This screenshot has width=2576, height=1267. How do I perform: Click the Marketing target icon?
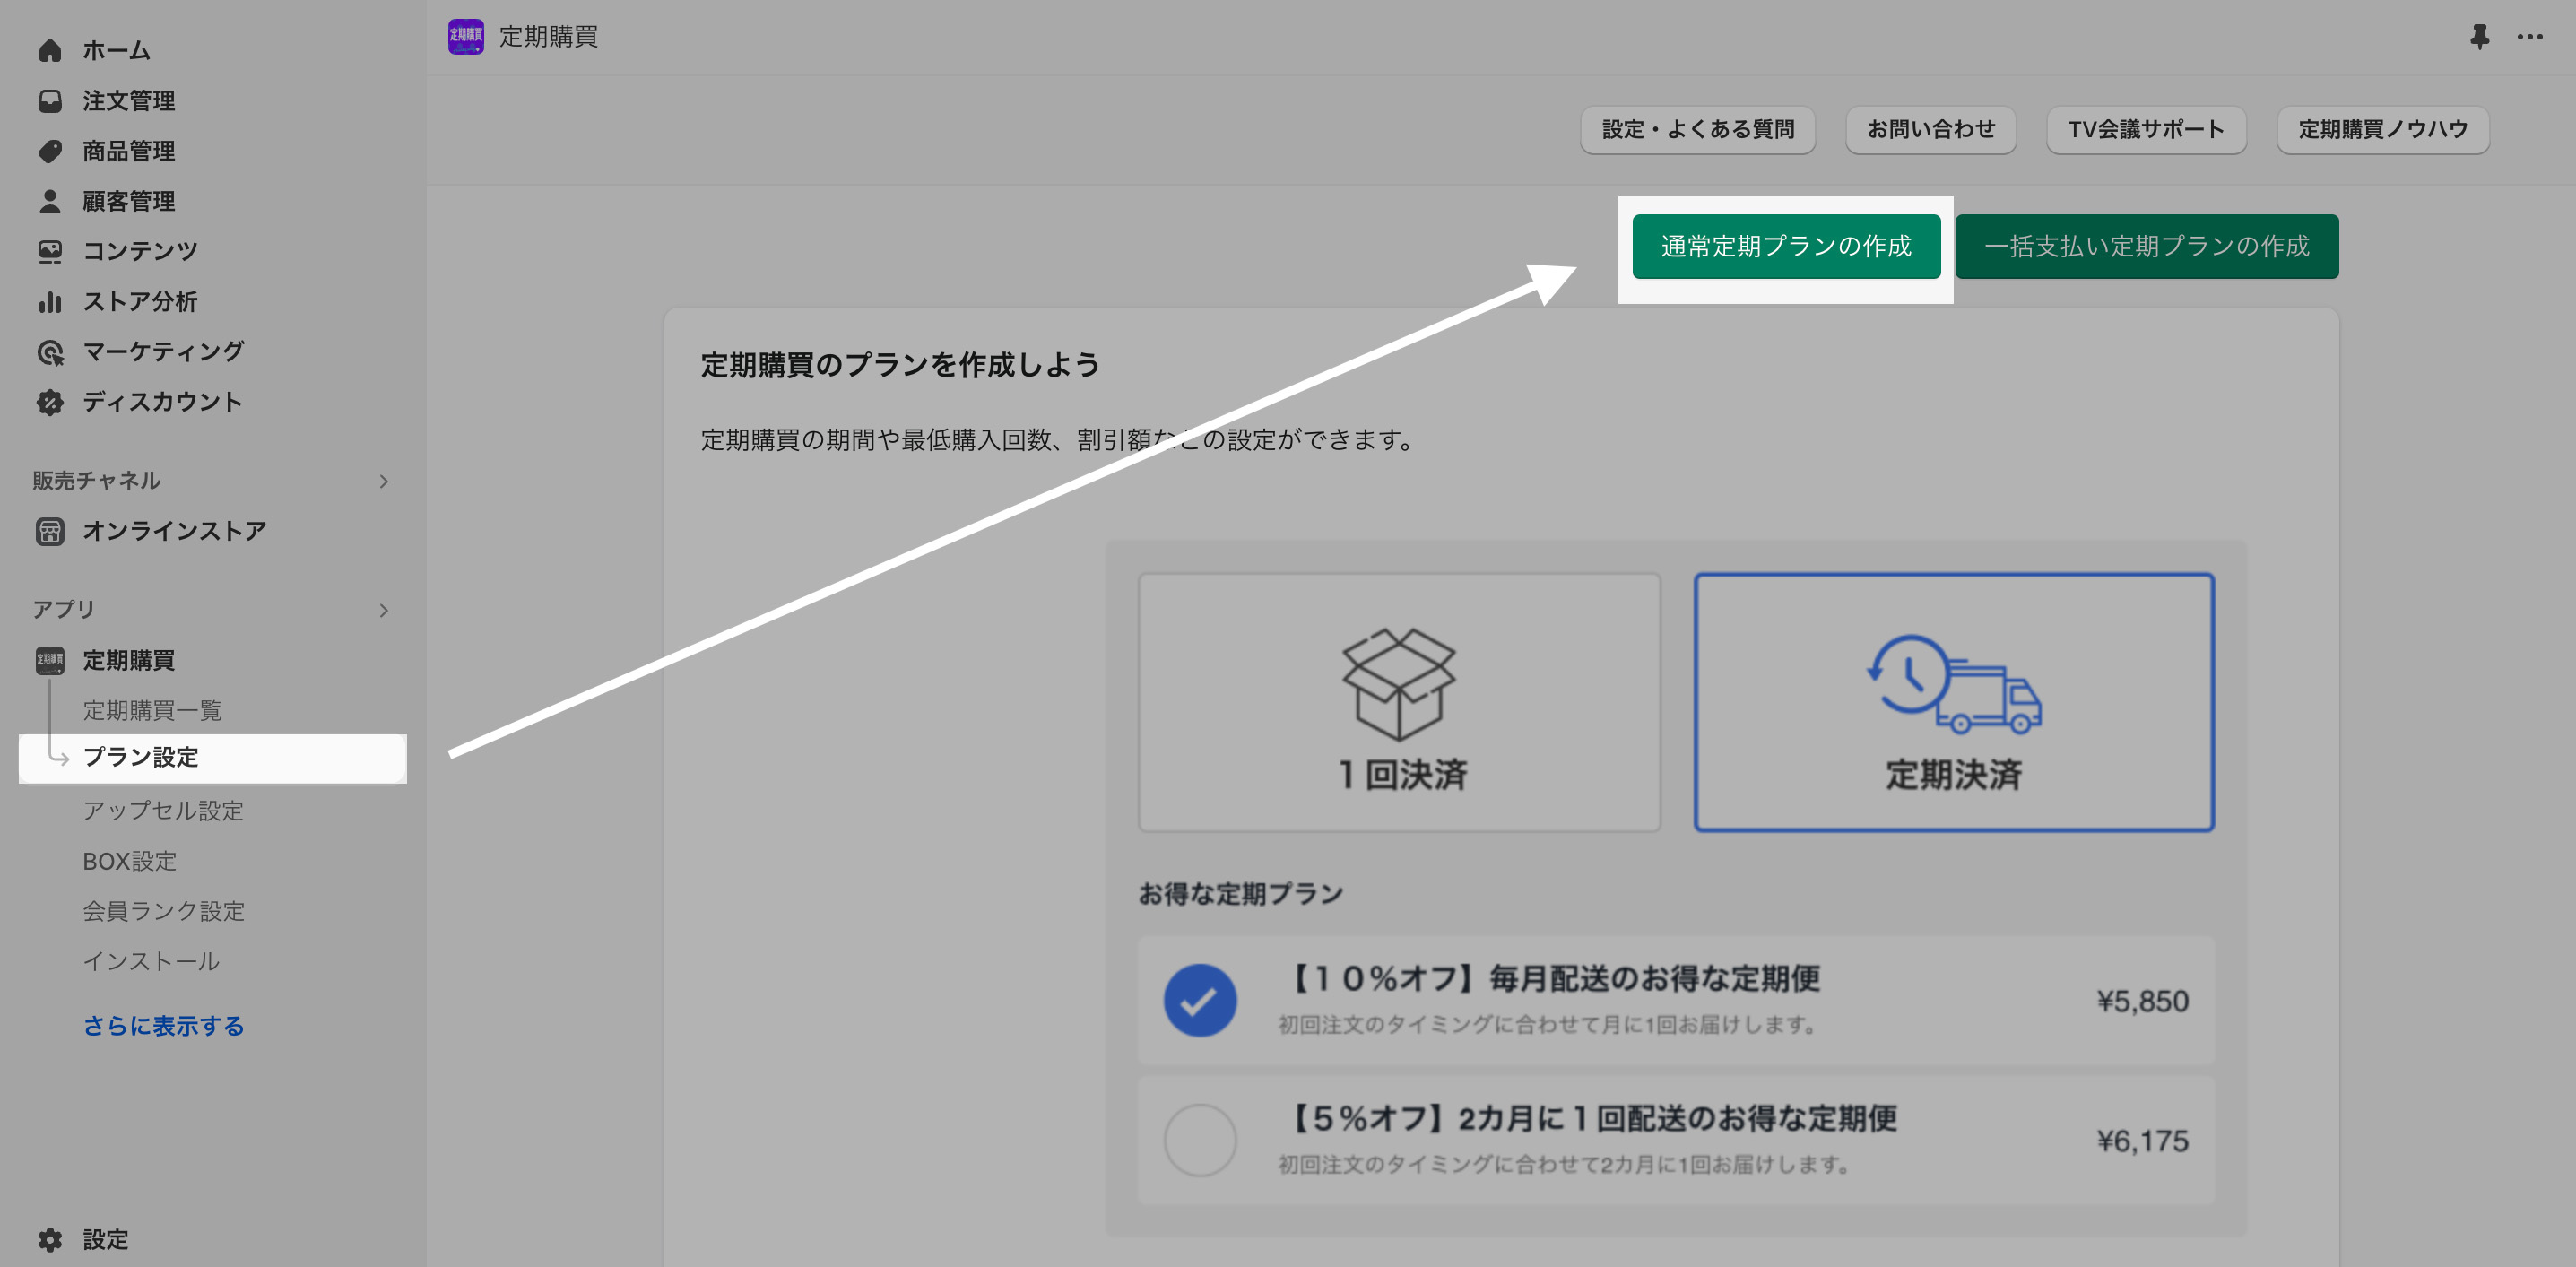(x=50, y=352)
